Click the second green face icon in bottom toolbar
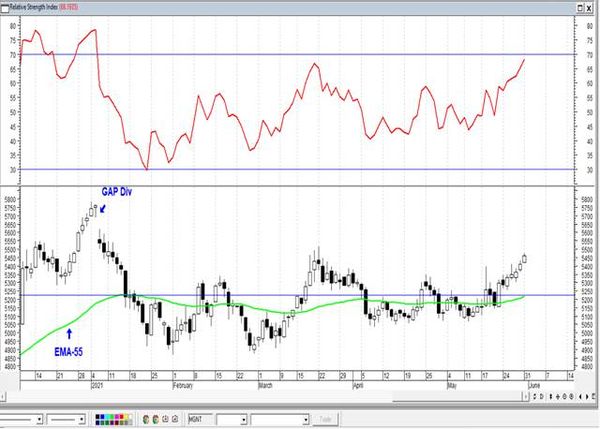 155,419
